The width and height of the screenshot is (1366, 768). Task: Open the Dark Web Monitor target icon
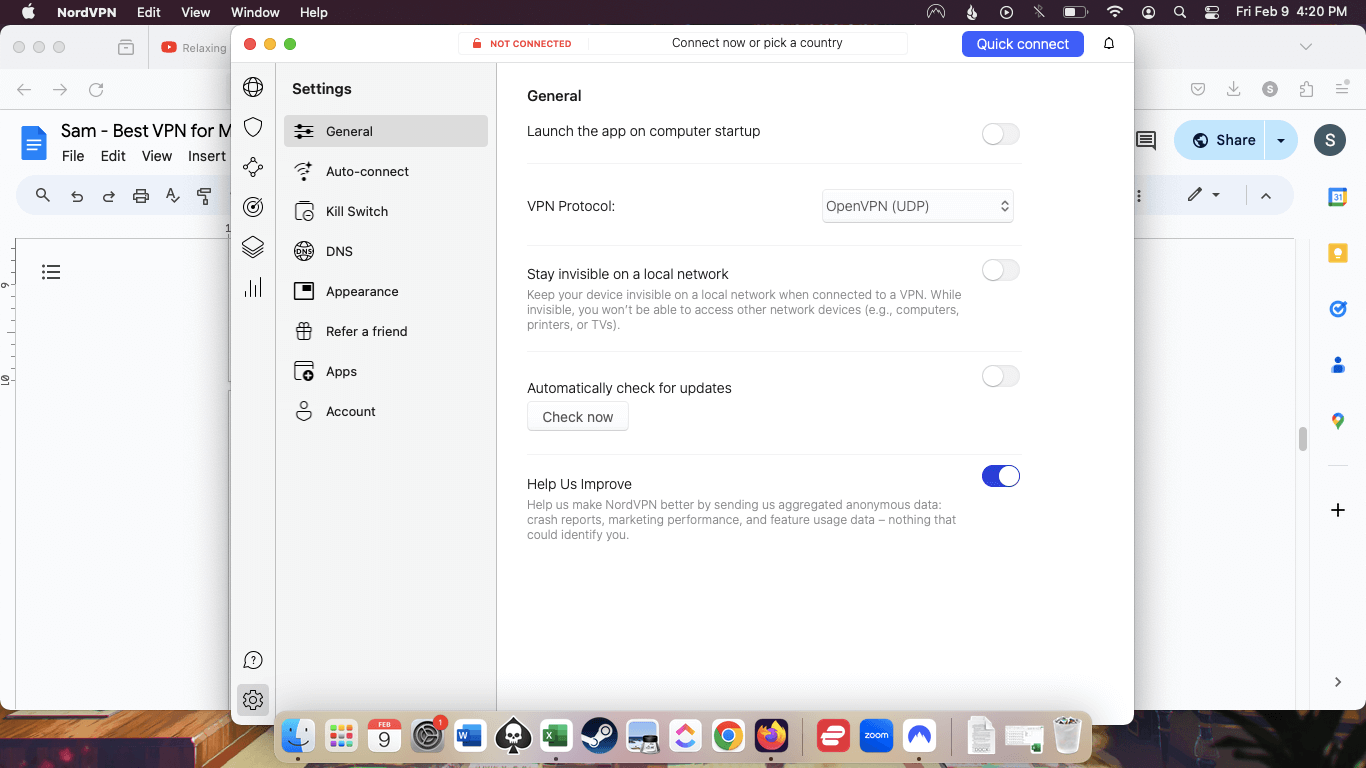coord(253,207)
